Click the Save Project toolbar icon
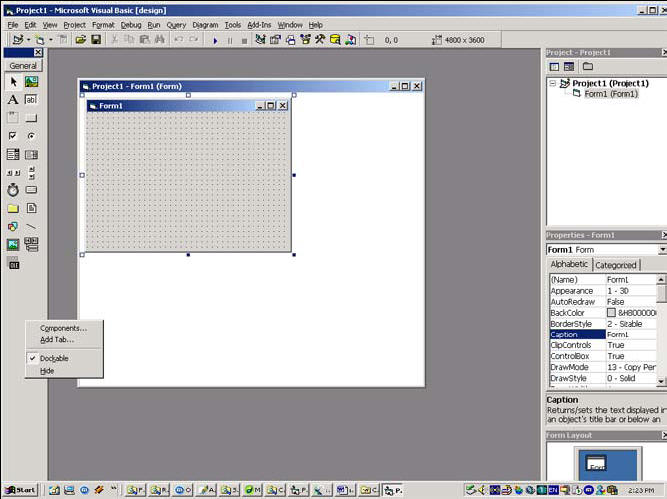 (x=96, y=40)
